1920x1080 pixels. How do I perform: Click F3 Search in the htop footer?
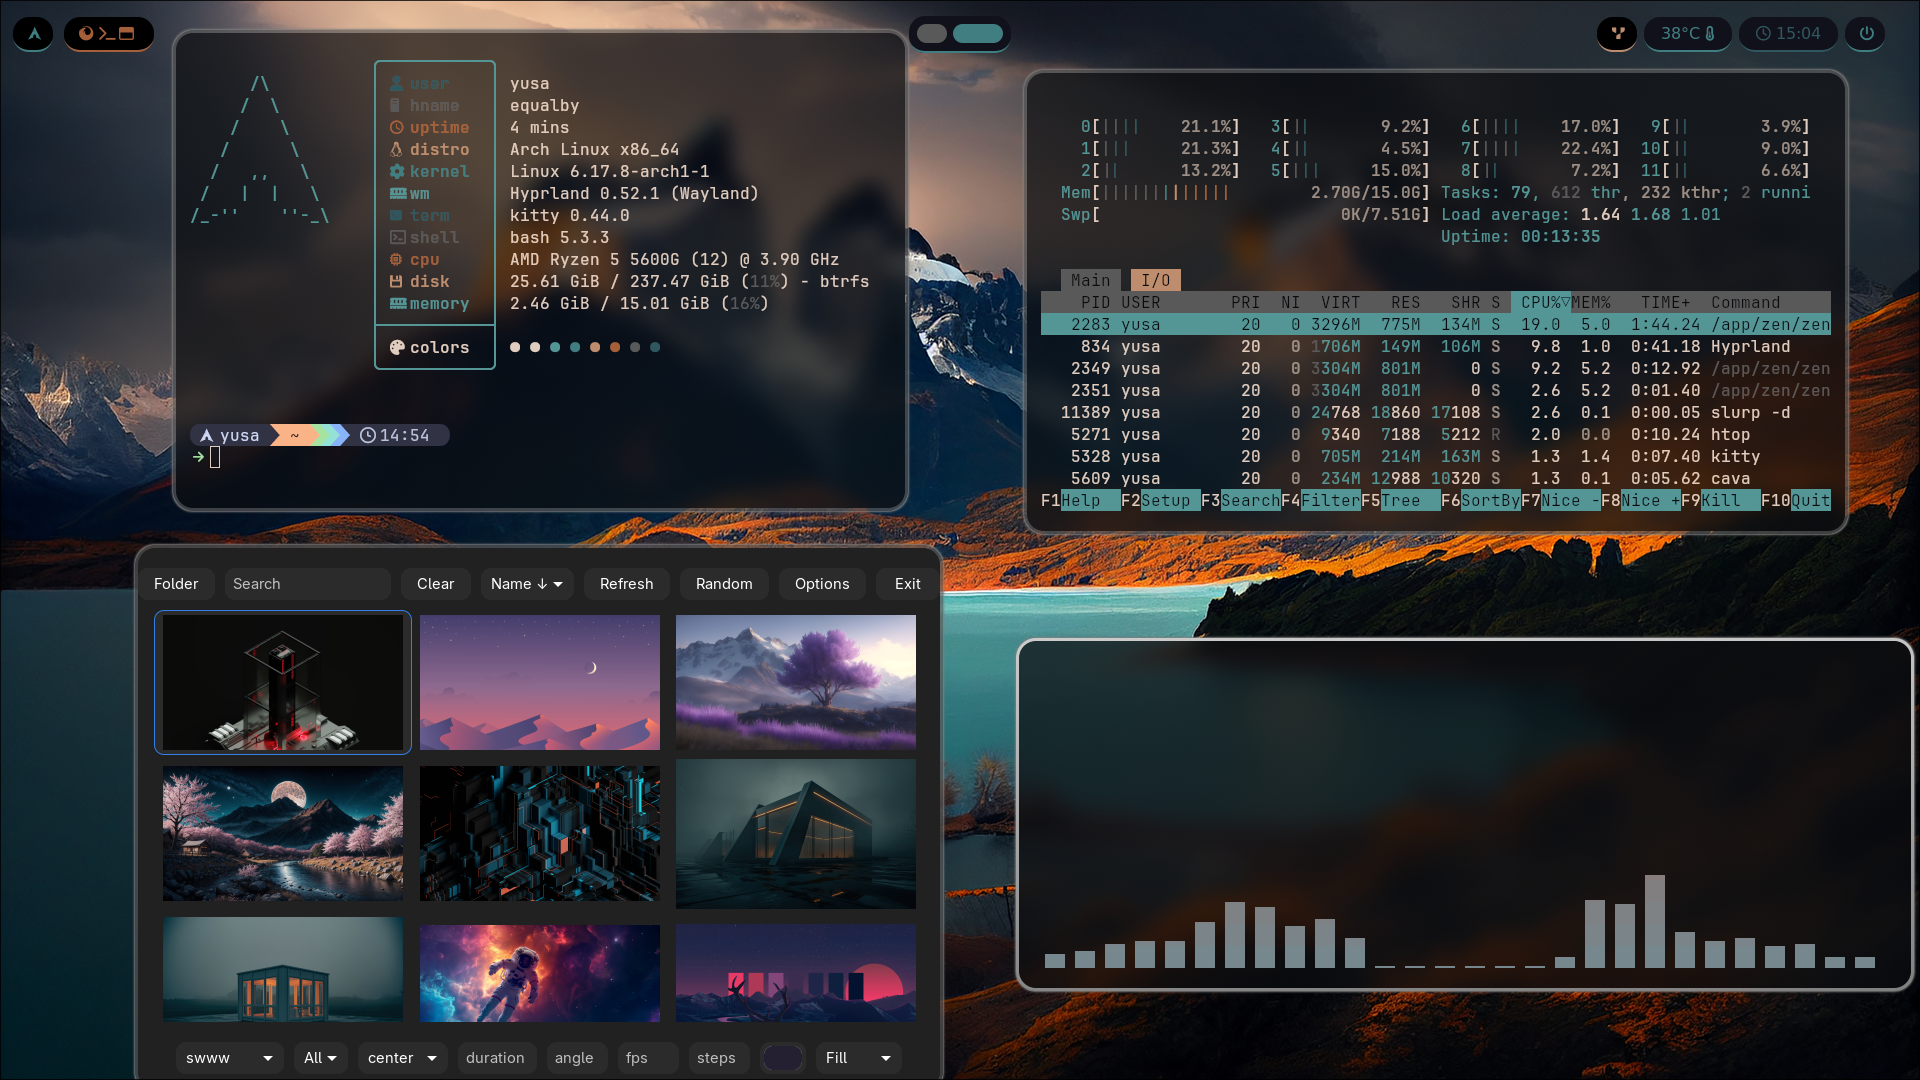coord(1240,500)
